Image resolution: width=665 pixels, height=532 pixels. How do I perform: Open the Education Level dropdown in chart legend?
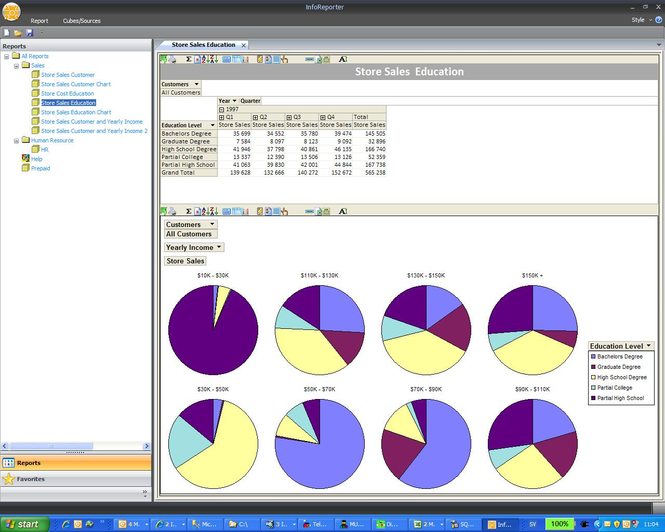649,345
